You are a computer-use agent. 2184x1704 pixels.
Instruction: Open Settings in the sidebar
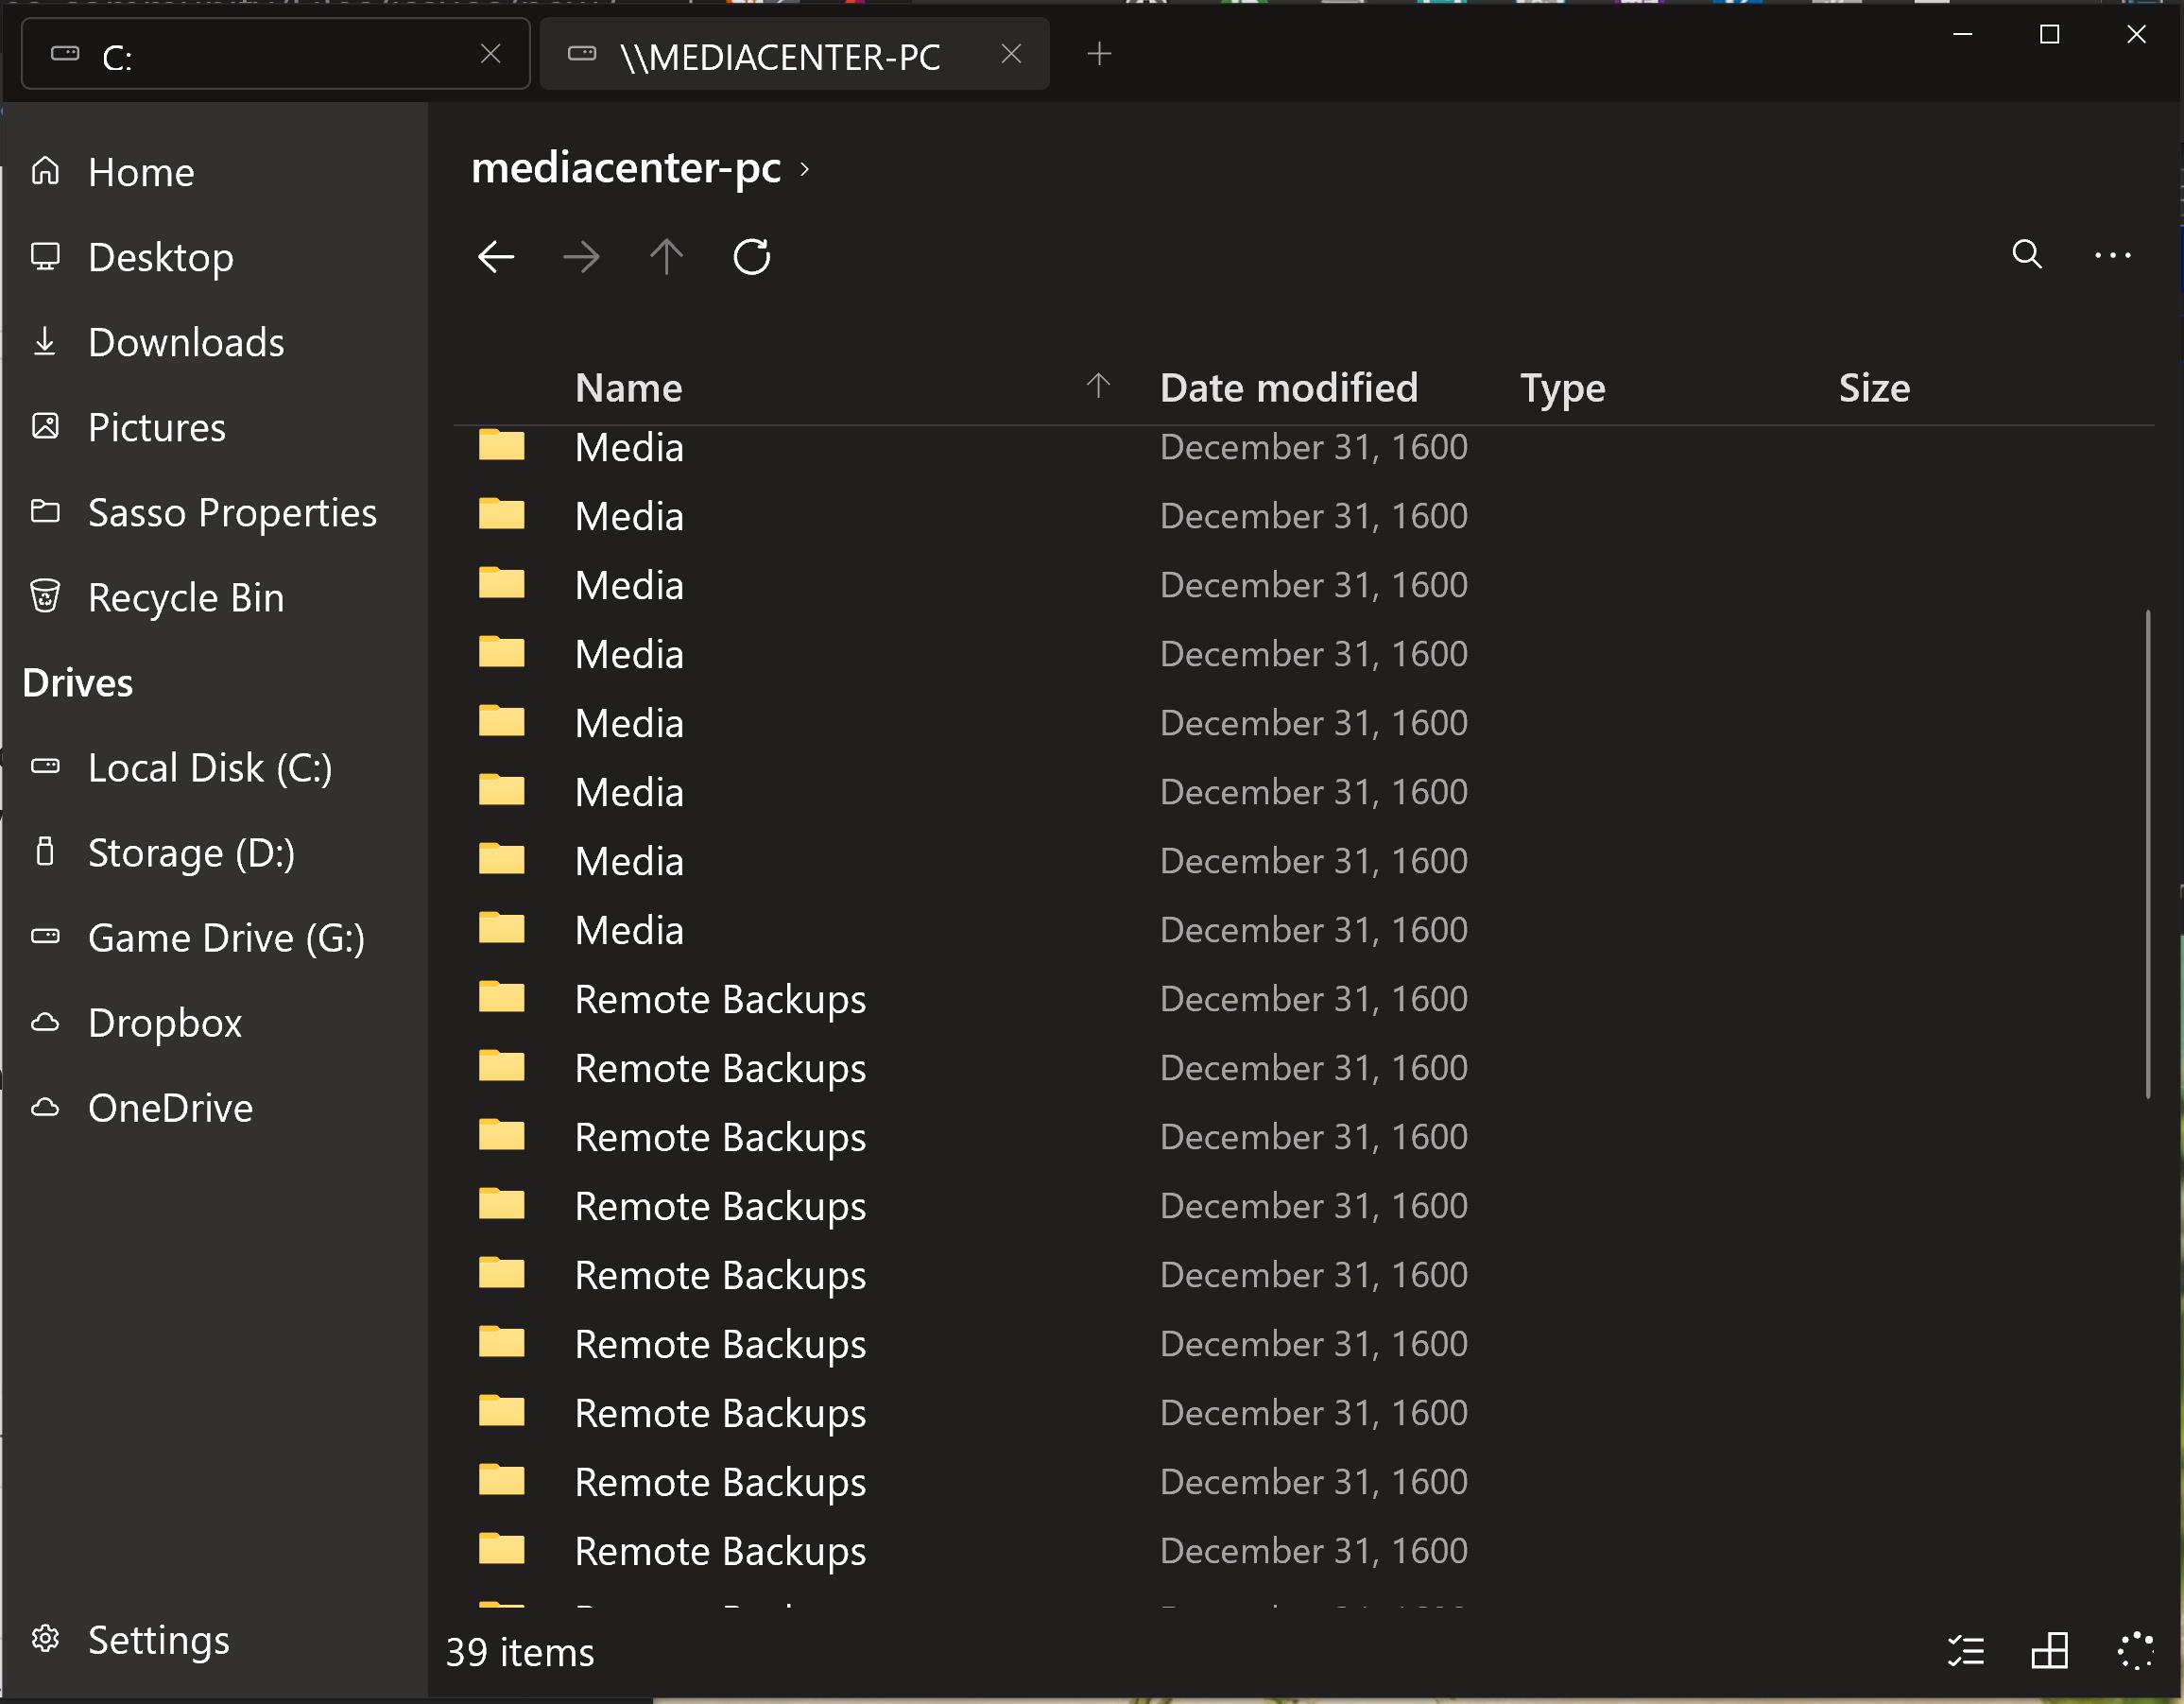click(x=214, y=1640)
